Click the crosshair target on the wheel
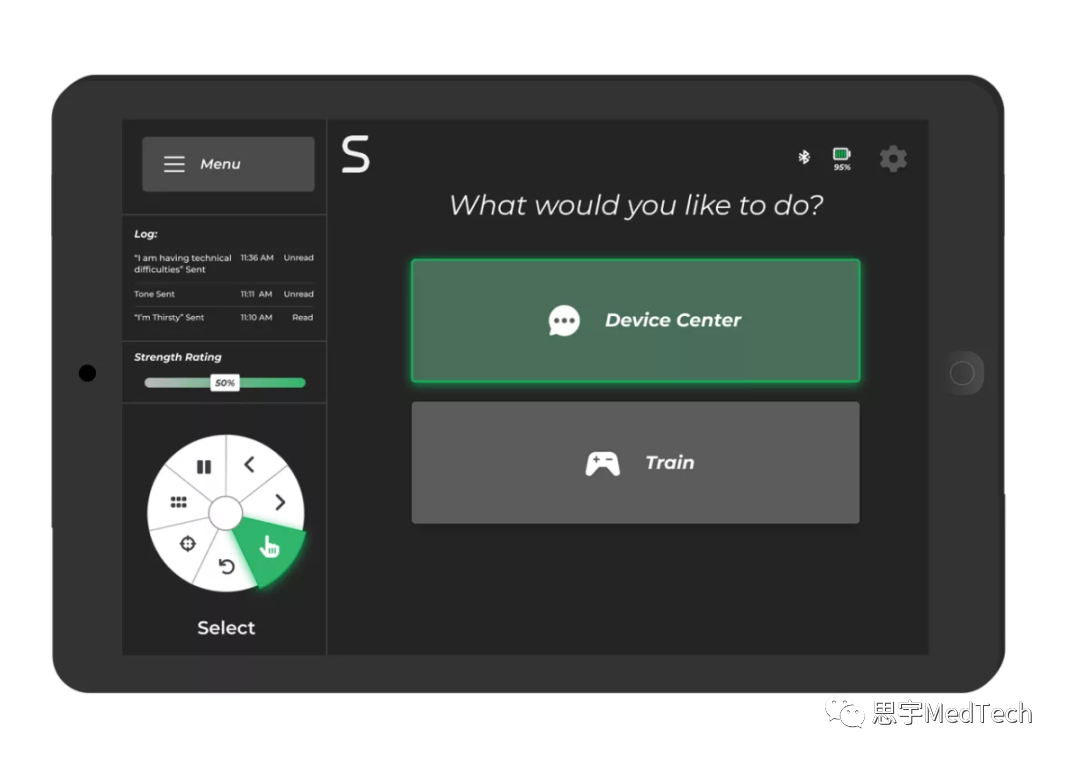Image resolution: width=1068 pixels, height=759 pixels. click(x=187, y=543)
